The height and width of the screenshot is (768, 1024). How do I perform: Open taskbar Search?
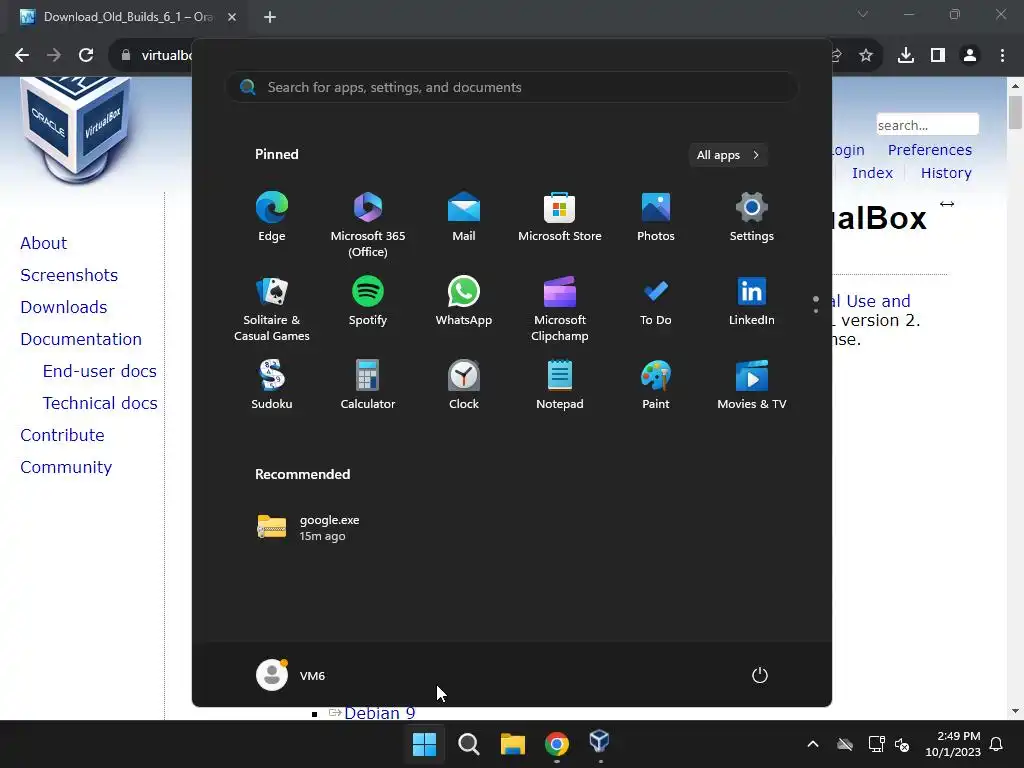(x=469, y=744)
